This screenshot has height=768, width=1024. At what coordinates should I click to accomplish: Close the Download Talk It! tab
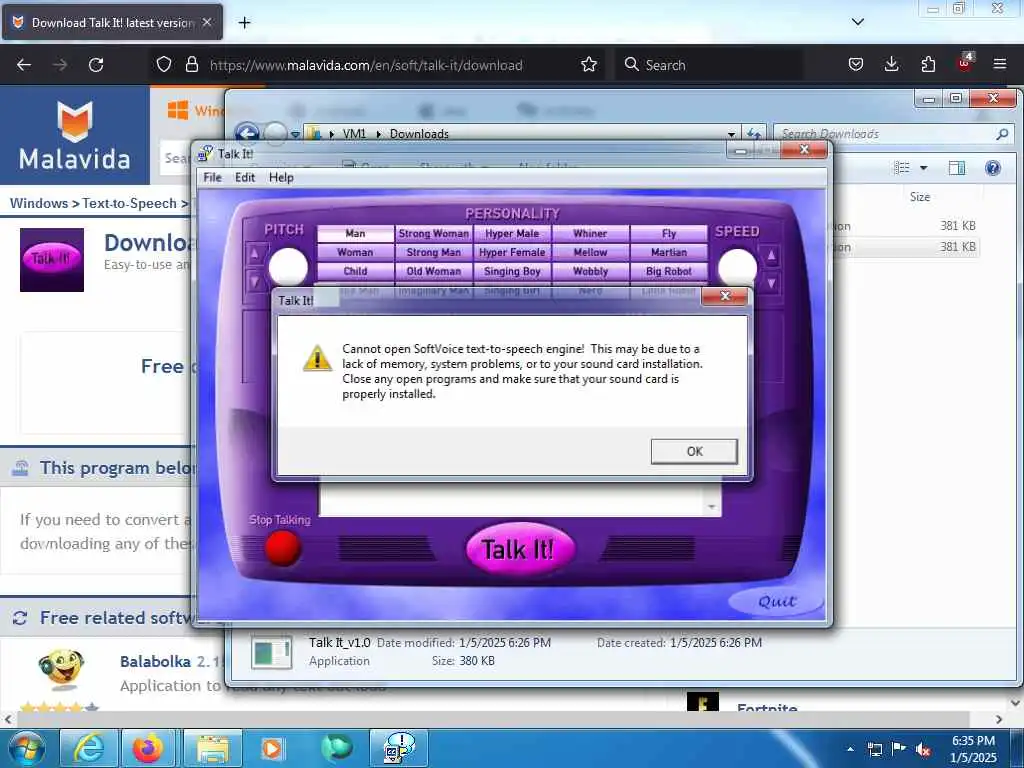coord(207,22)
